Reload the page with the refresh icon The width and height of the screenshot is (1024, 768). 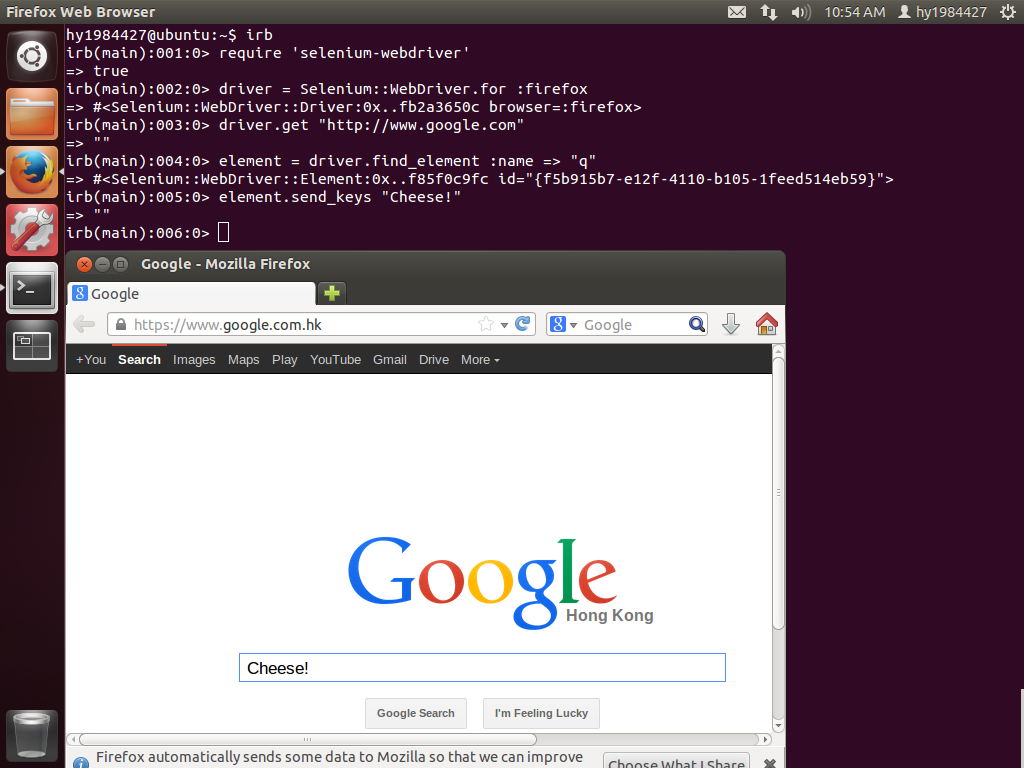coord(522,324)
